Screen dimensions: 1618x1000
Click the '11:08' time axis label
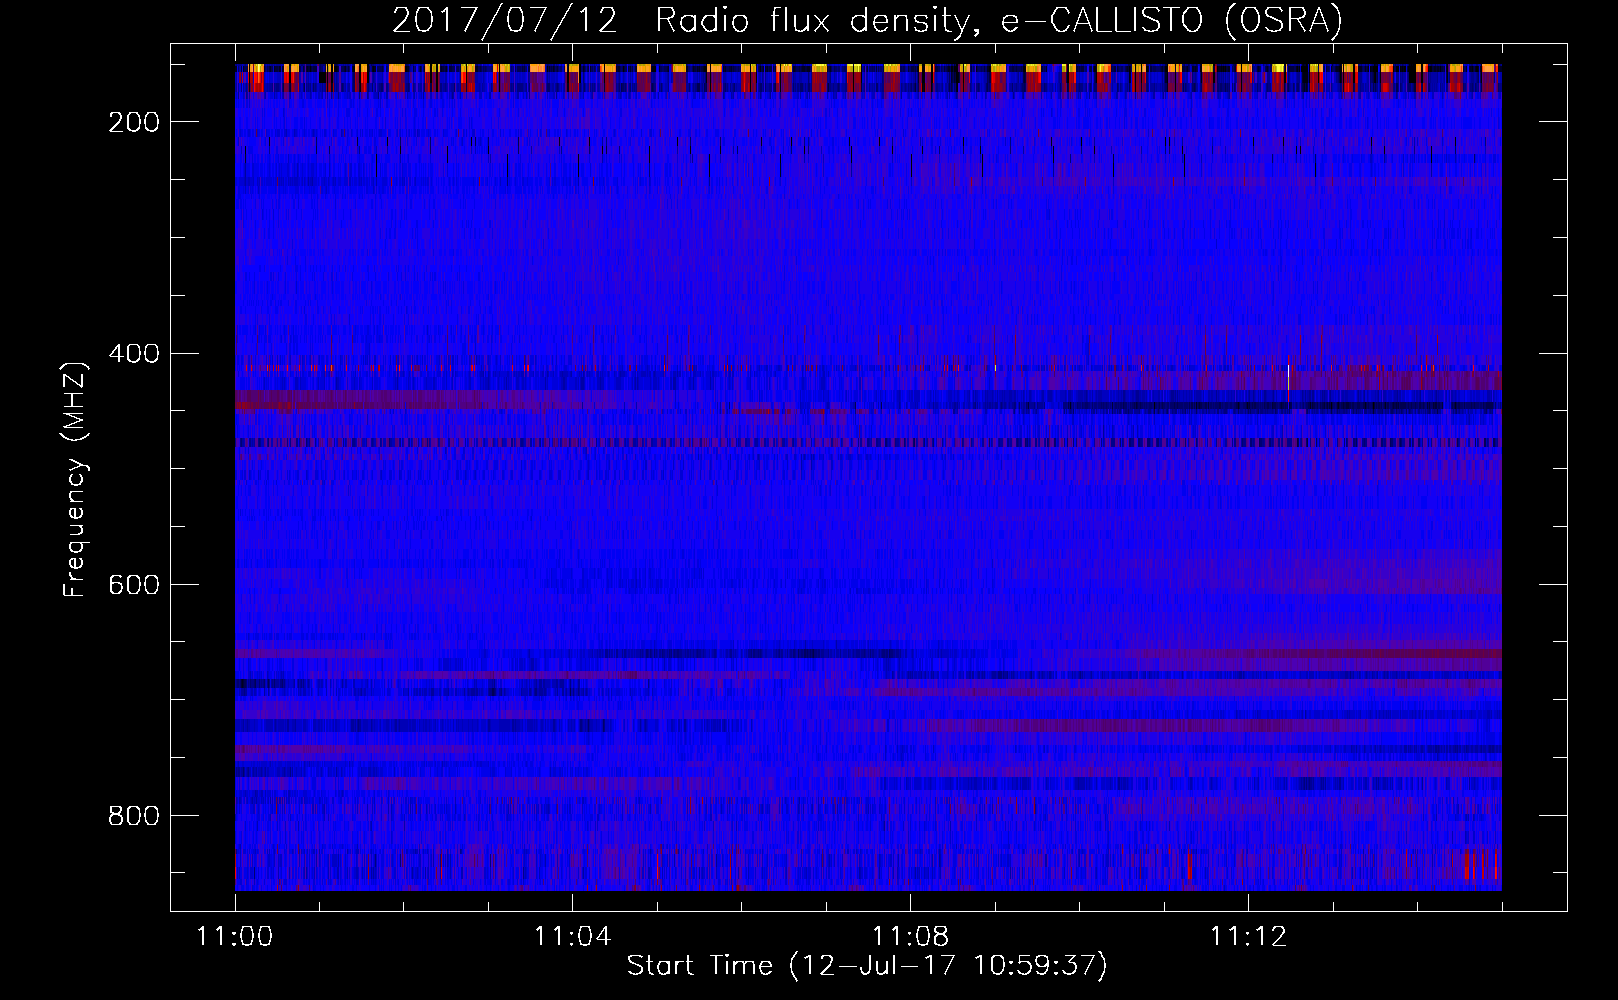[x=910, y=937]
